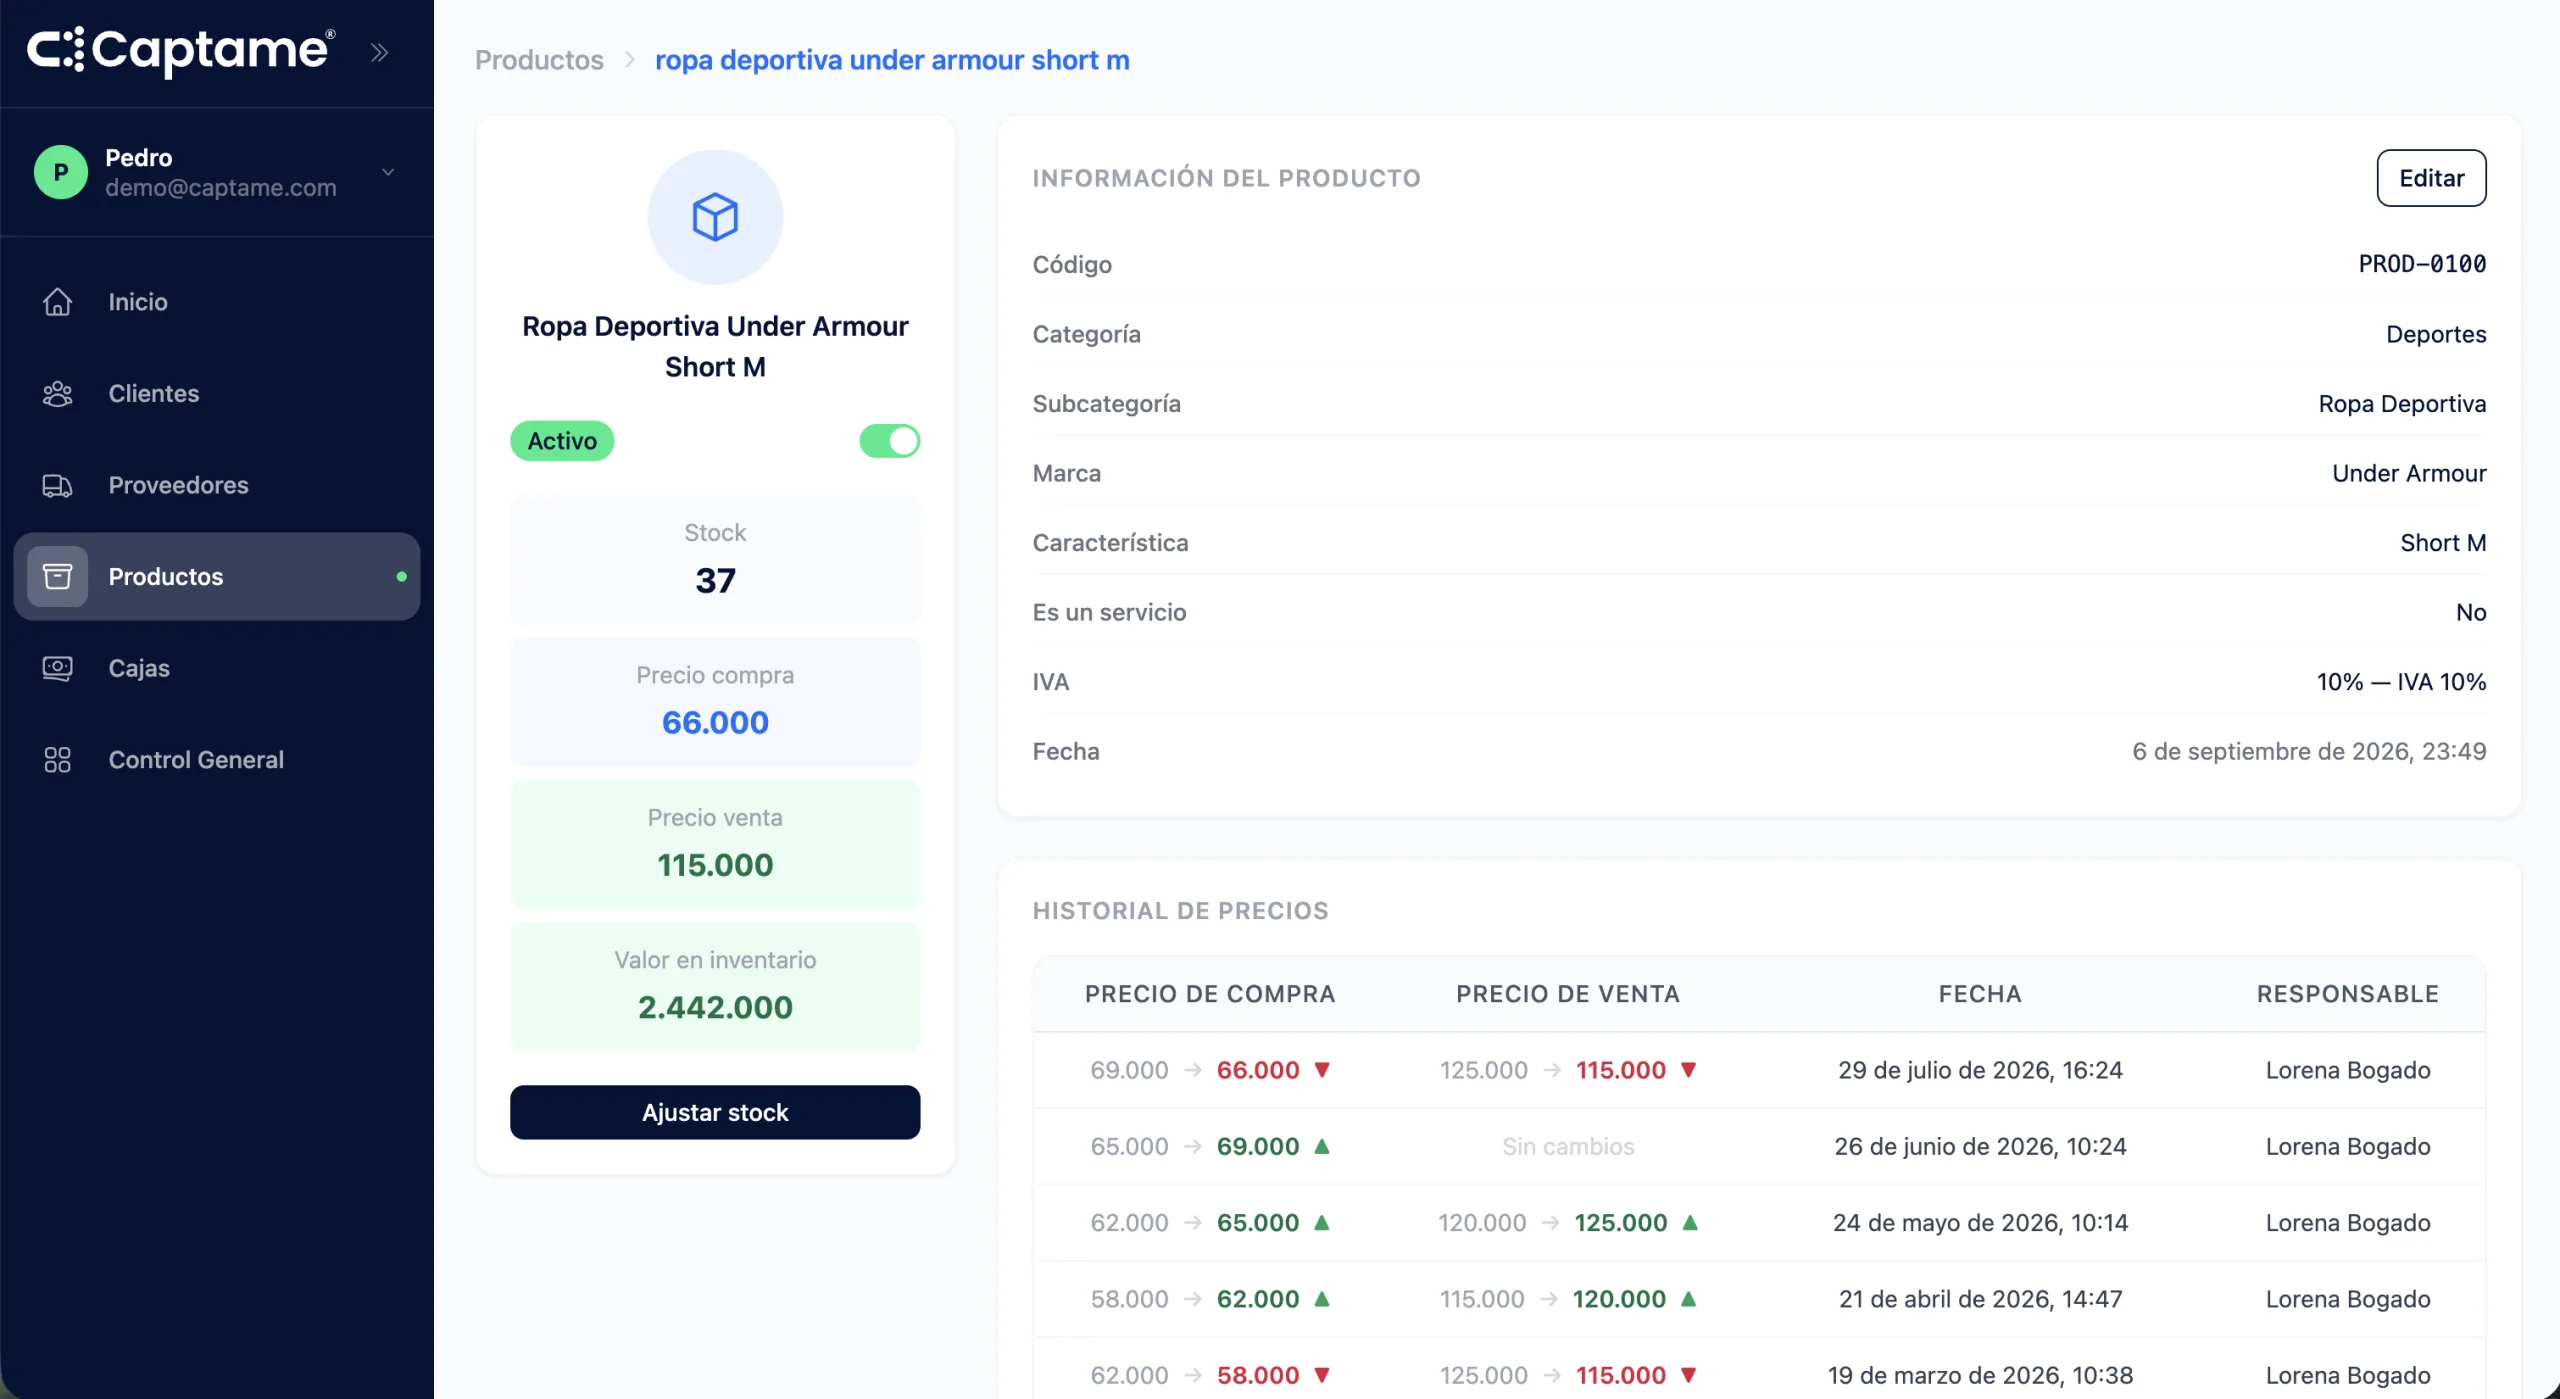Open the Clientes section
The image size is (2560, 1399).
(x=217, y=394)
